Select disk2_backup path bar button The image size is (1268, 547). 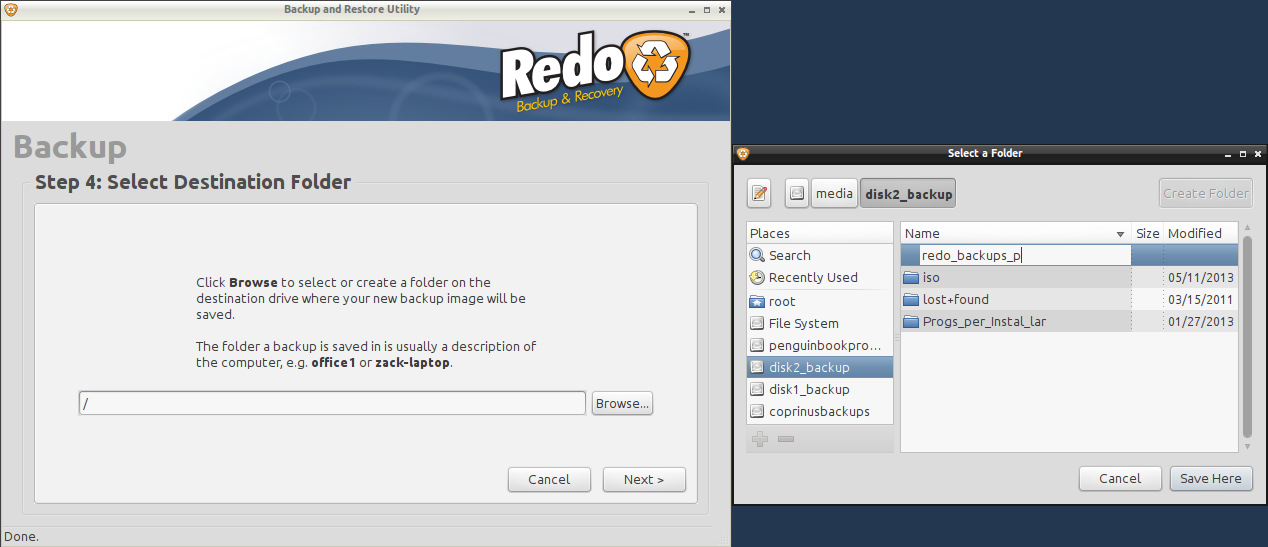coord(908,194)
